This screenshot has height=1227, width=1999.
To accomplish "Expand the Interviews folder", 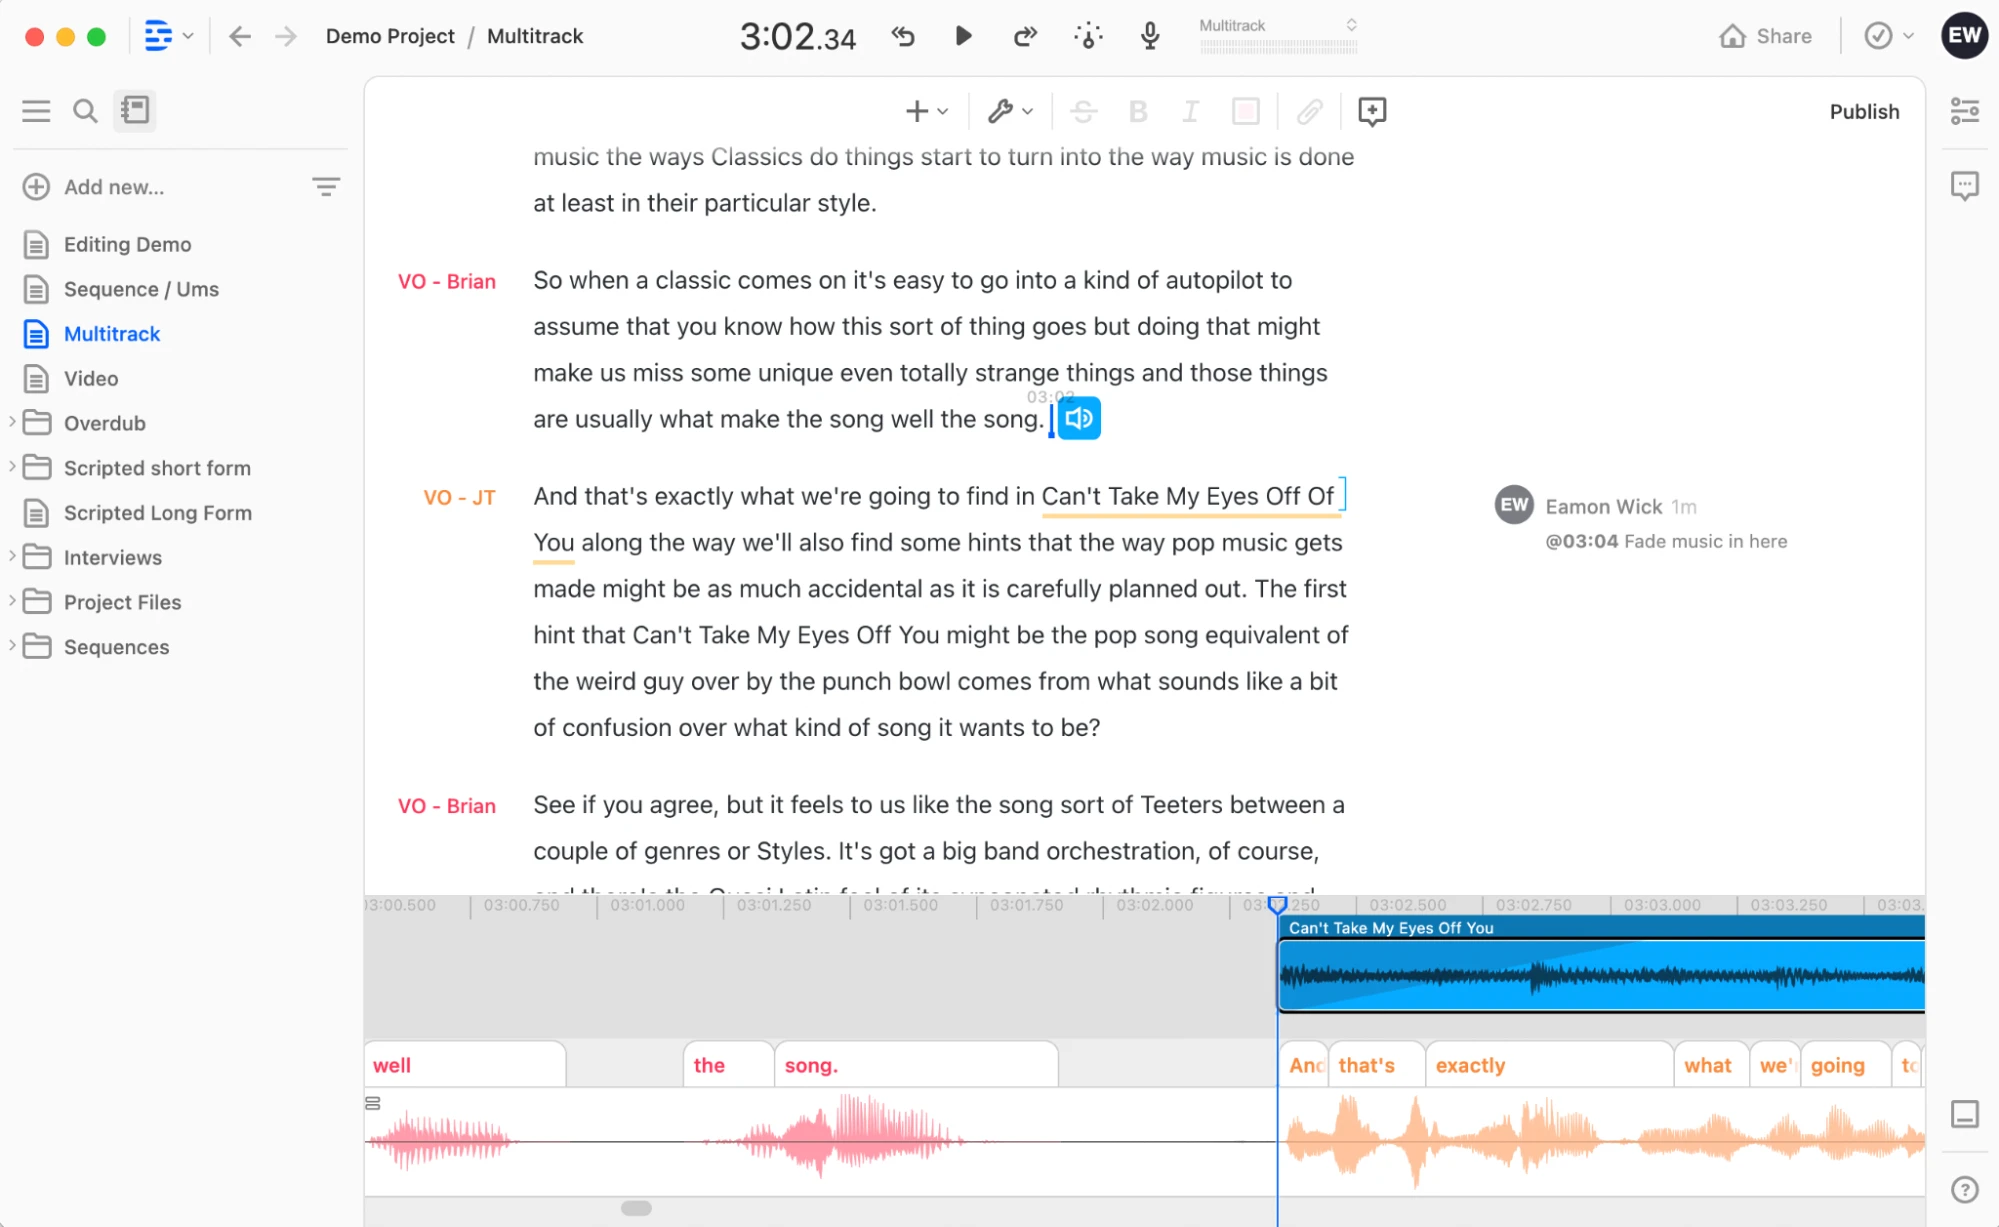I will (11, 556).
